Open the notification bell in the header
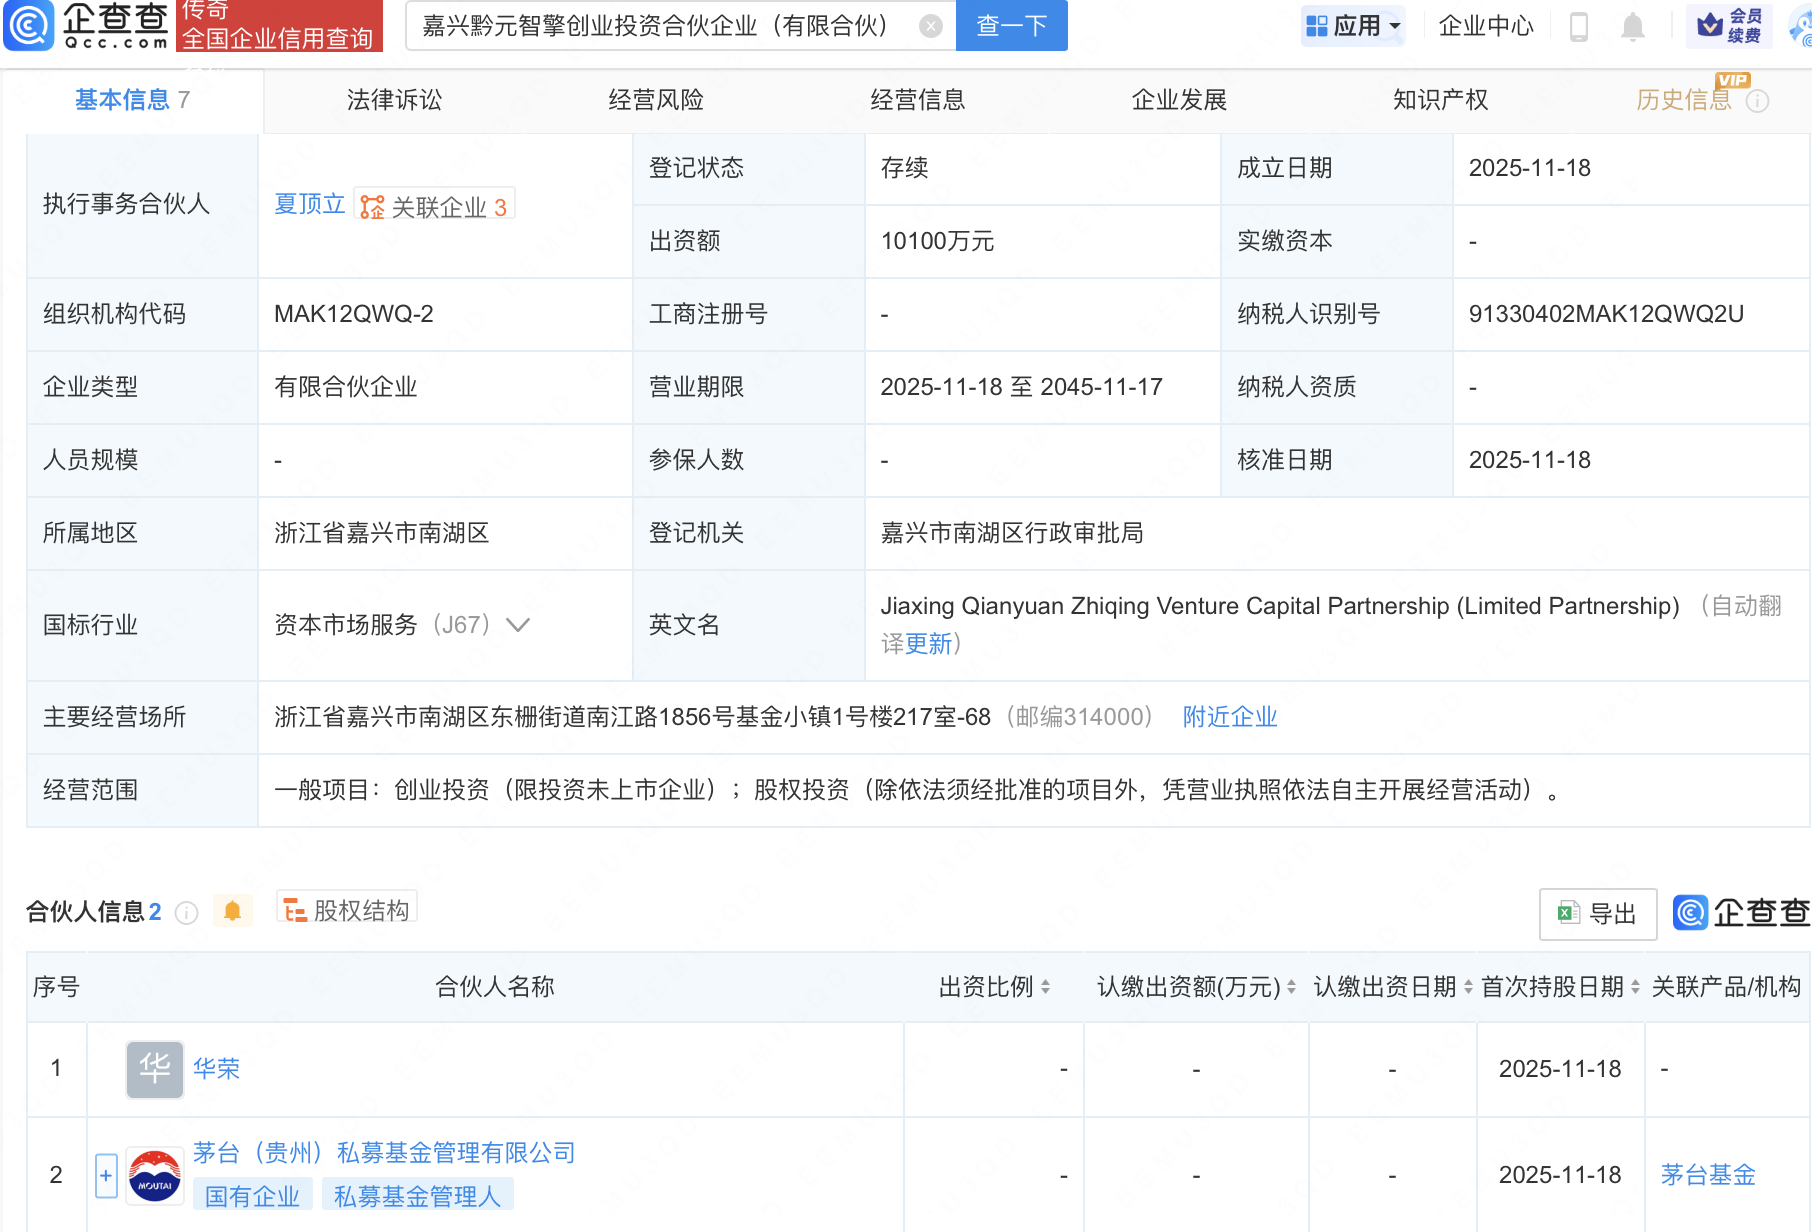Image resolution: width=1812 pixels, height=1232 pixels. point(1632,27)
